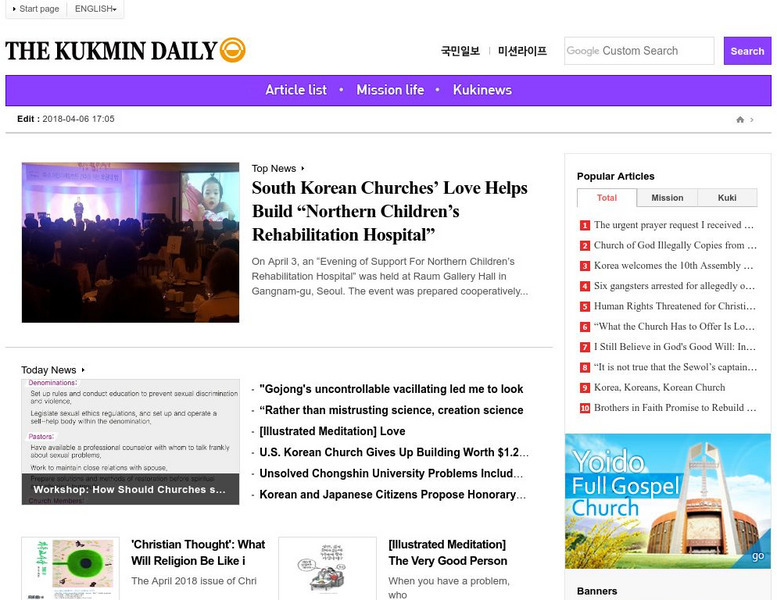Viewport: 777px width, 600px height.
Task: Click the 국민일보 link
Action: pos(460,51)
